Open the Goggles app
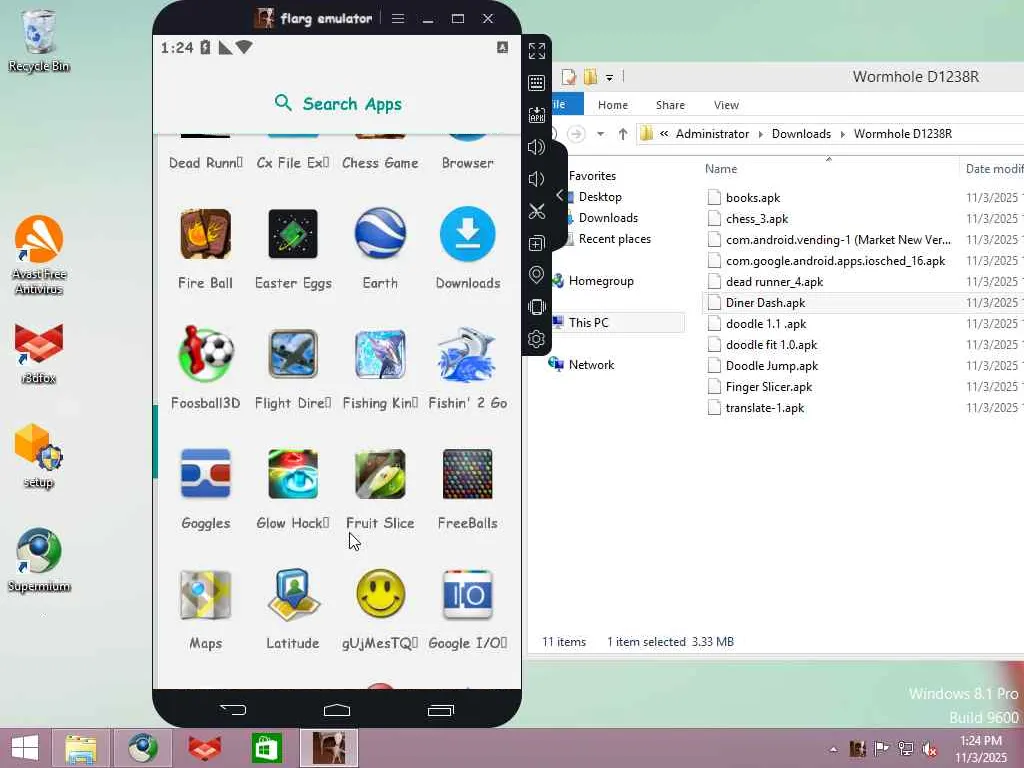This screenshot has width=1024, height=768. point(205,475)
